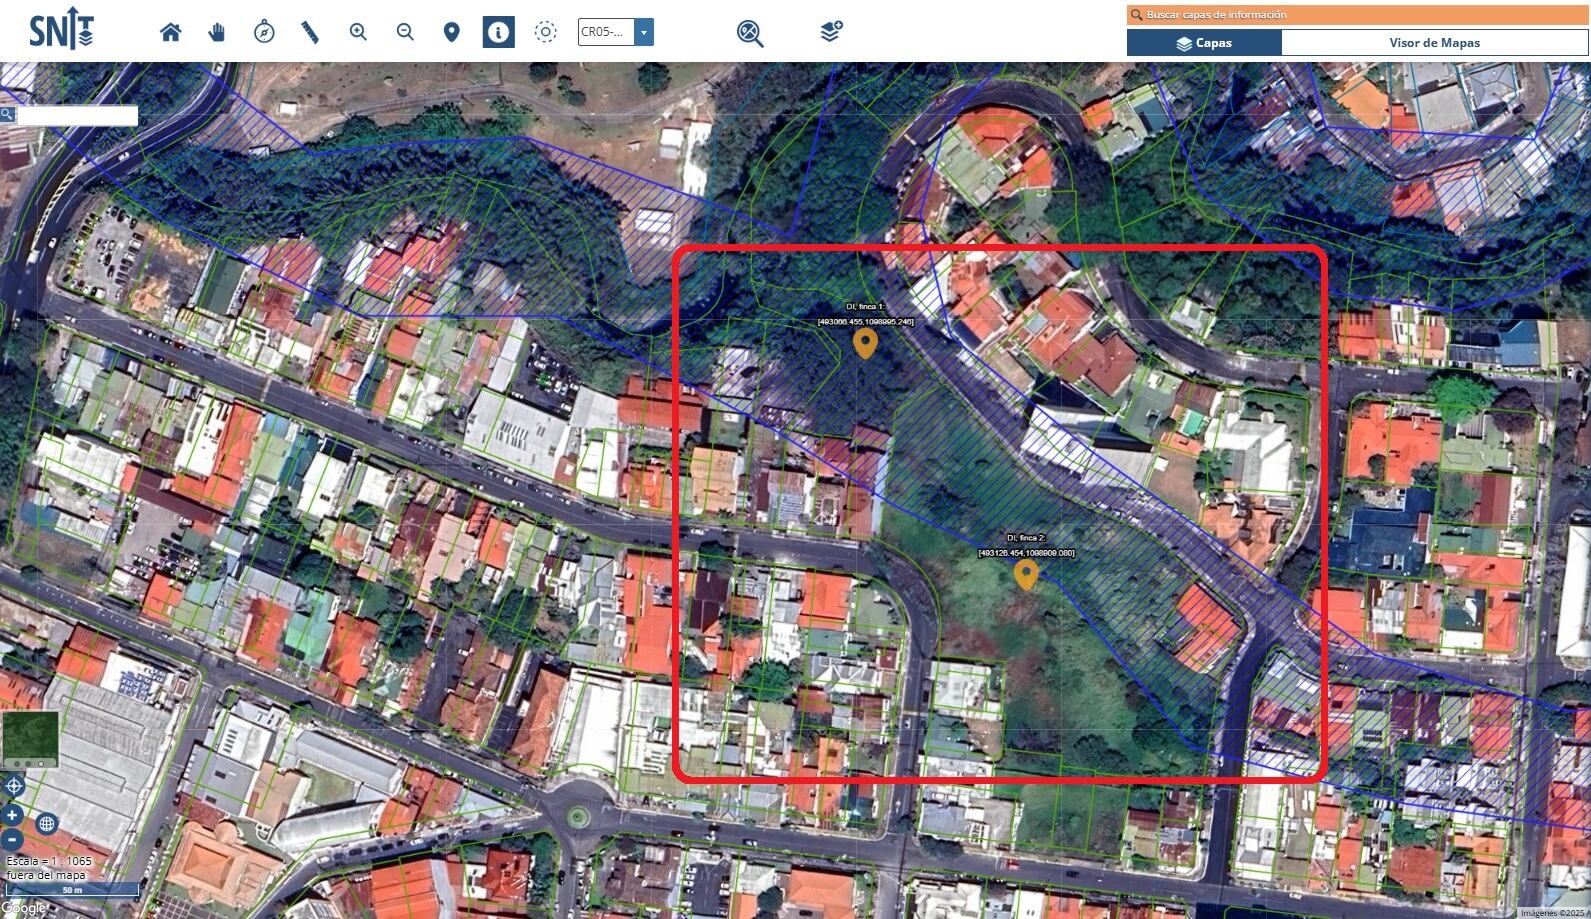Click the overview minimap thumbnail
Viewport: 1591px width, 919px height.
coord(30,738)
